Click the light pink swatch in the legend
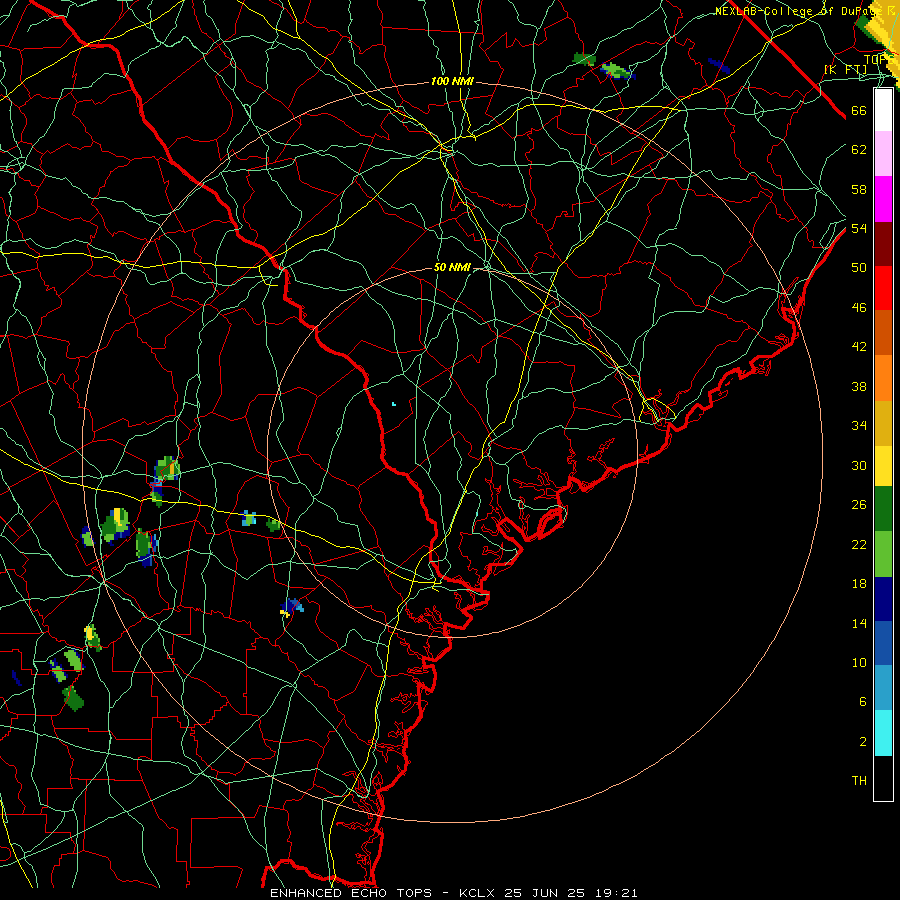 click(883, 153)
